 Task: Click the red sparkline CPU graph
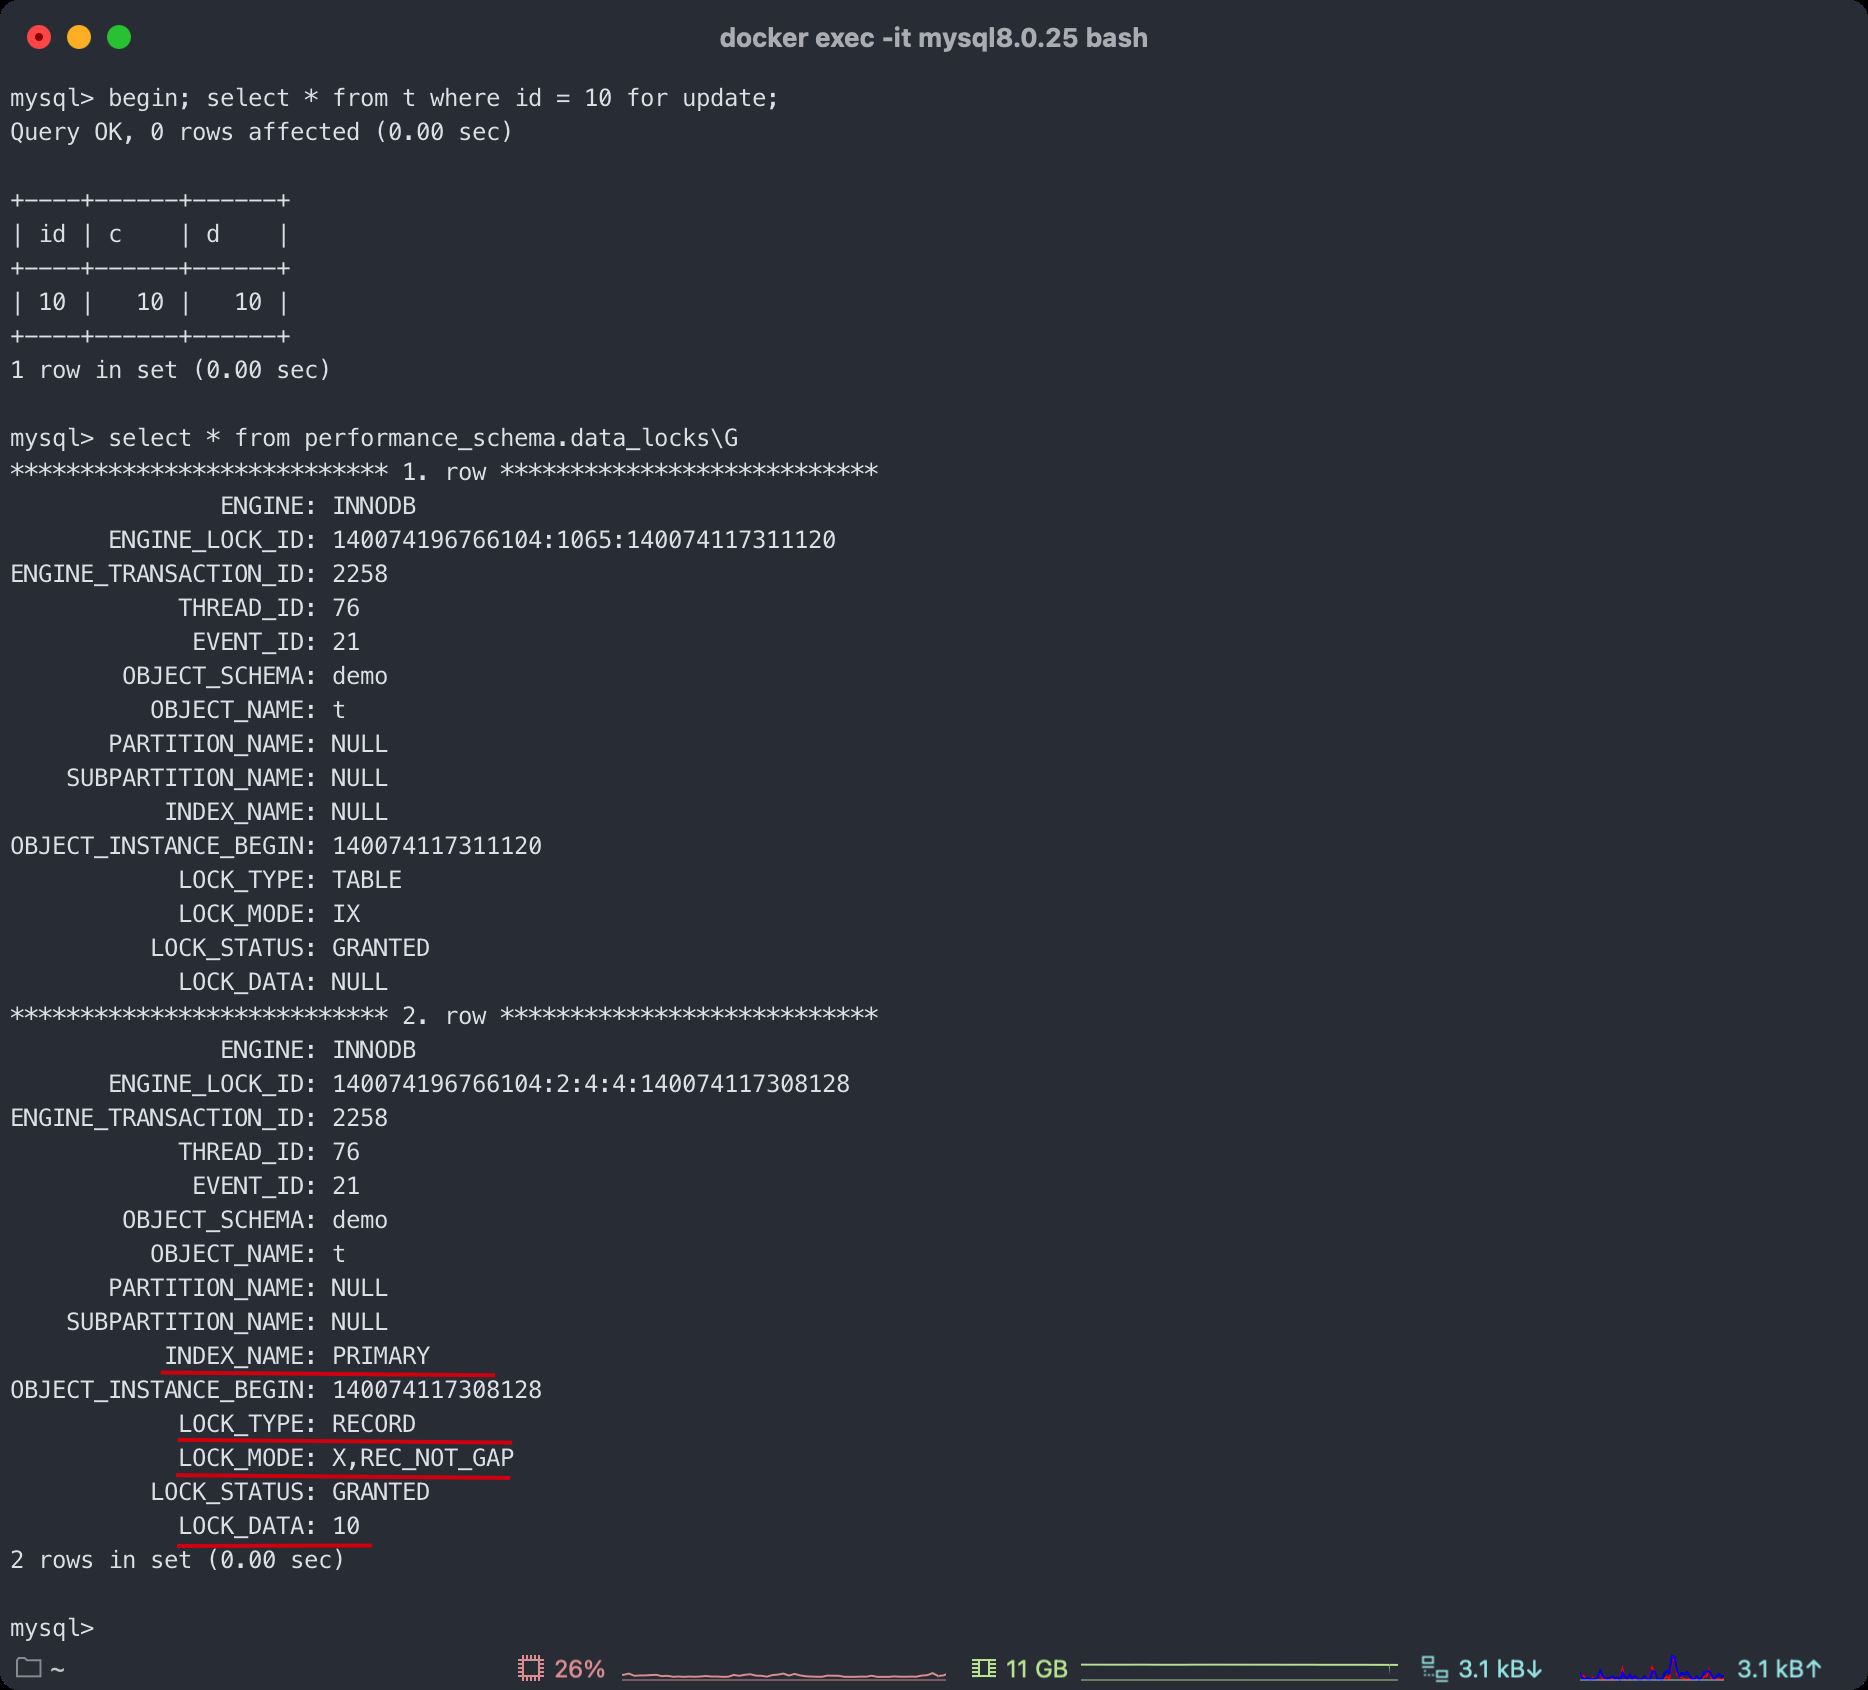coord(782,1672)
